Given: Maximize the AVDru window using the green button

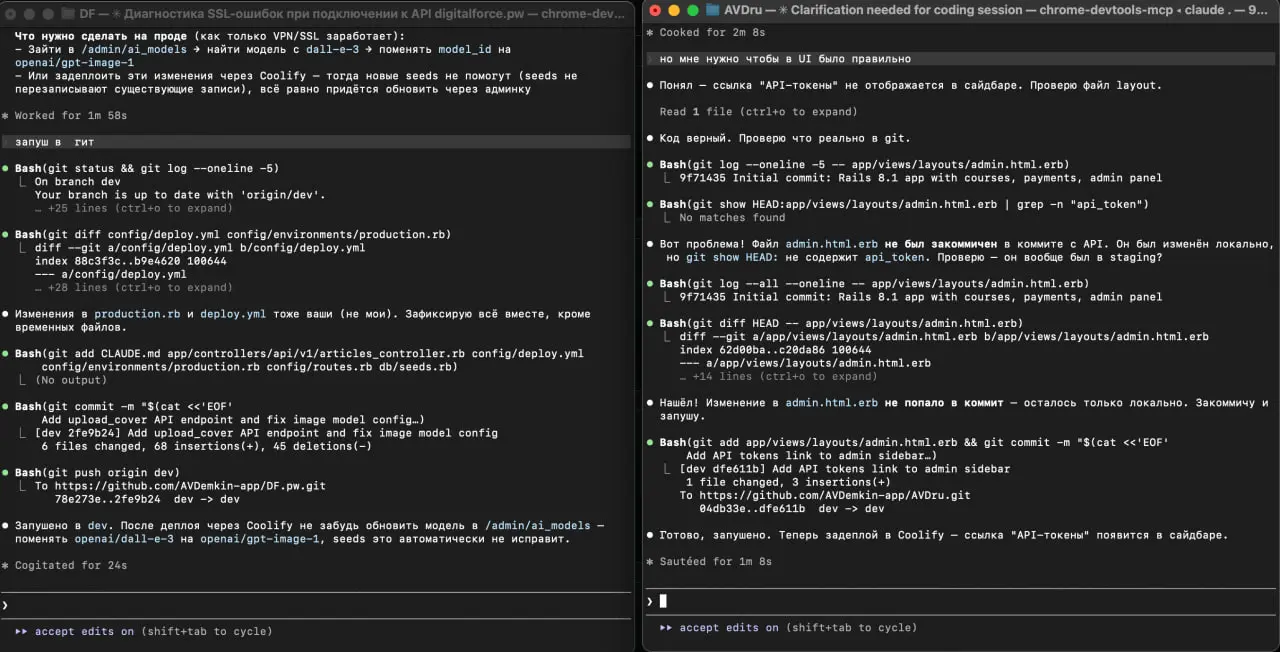Looking at the screenshot, I should pyautogui.click(x=691, y=9).
